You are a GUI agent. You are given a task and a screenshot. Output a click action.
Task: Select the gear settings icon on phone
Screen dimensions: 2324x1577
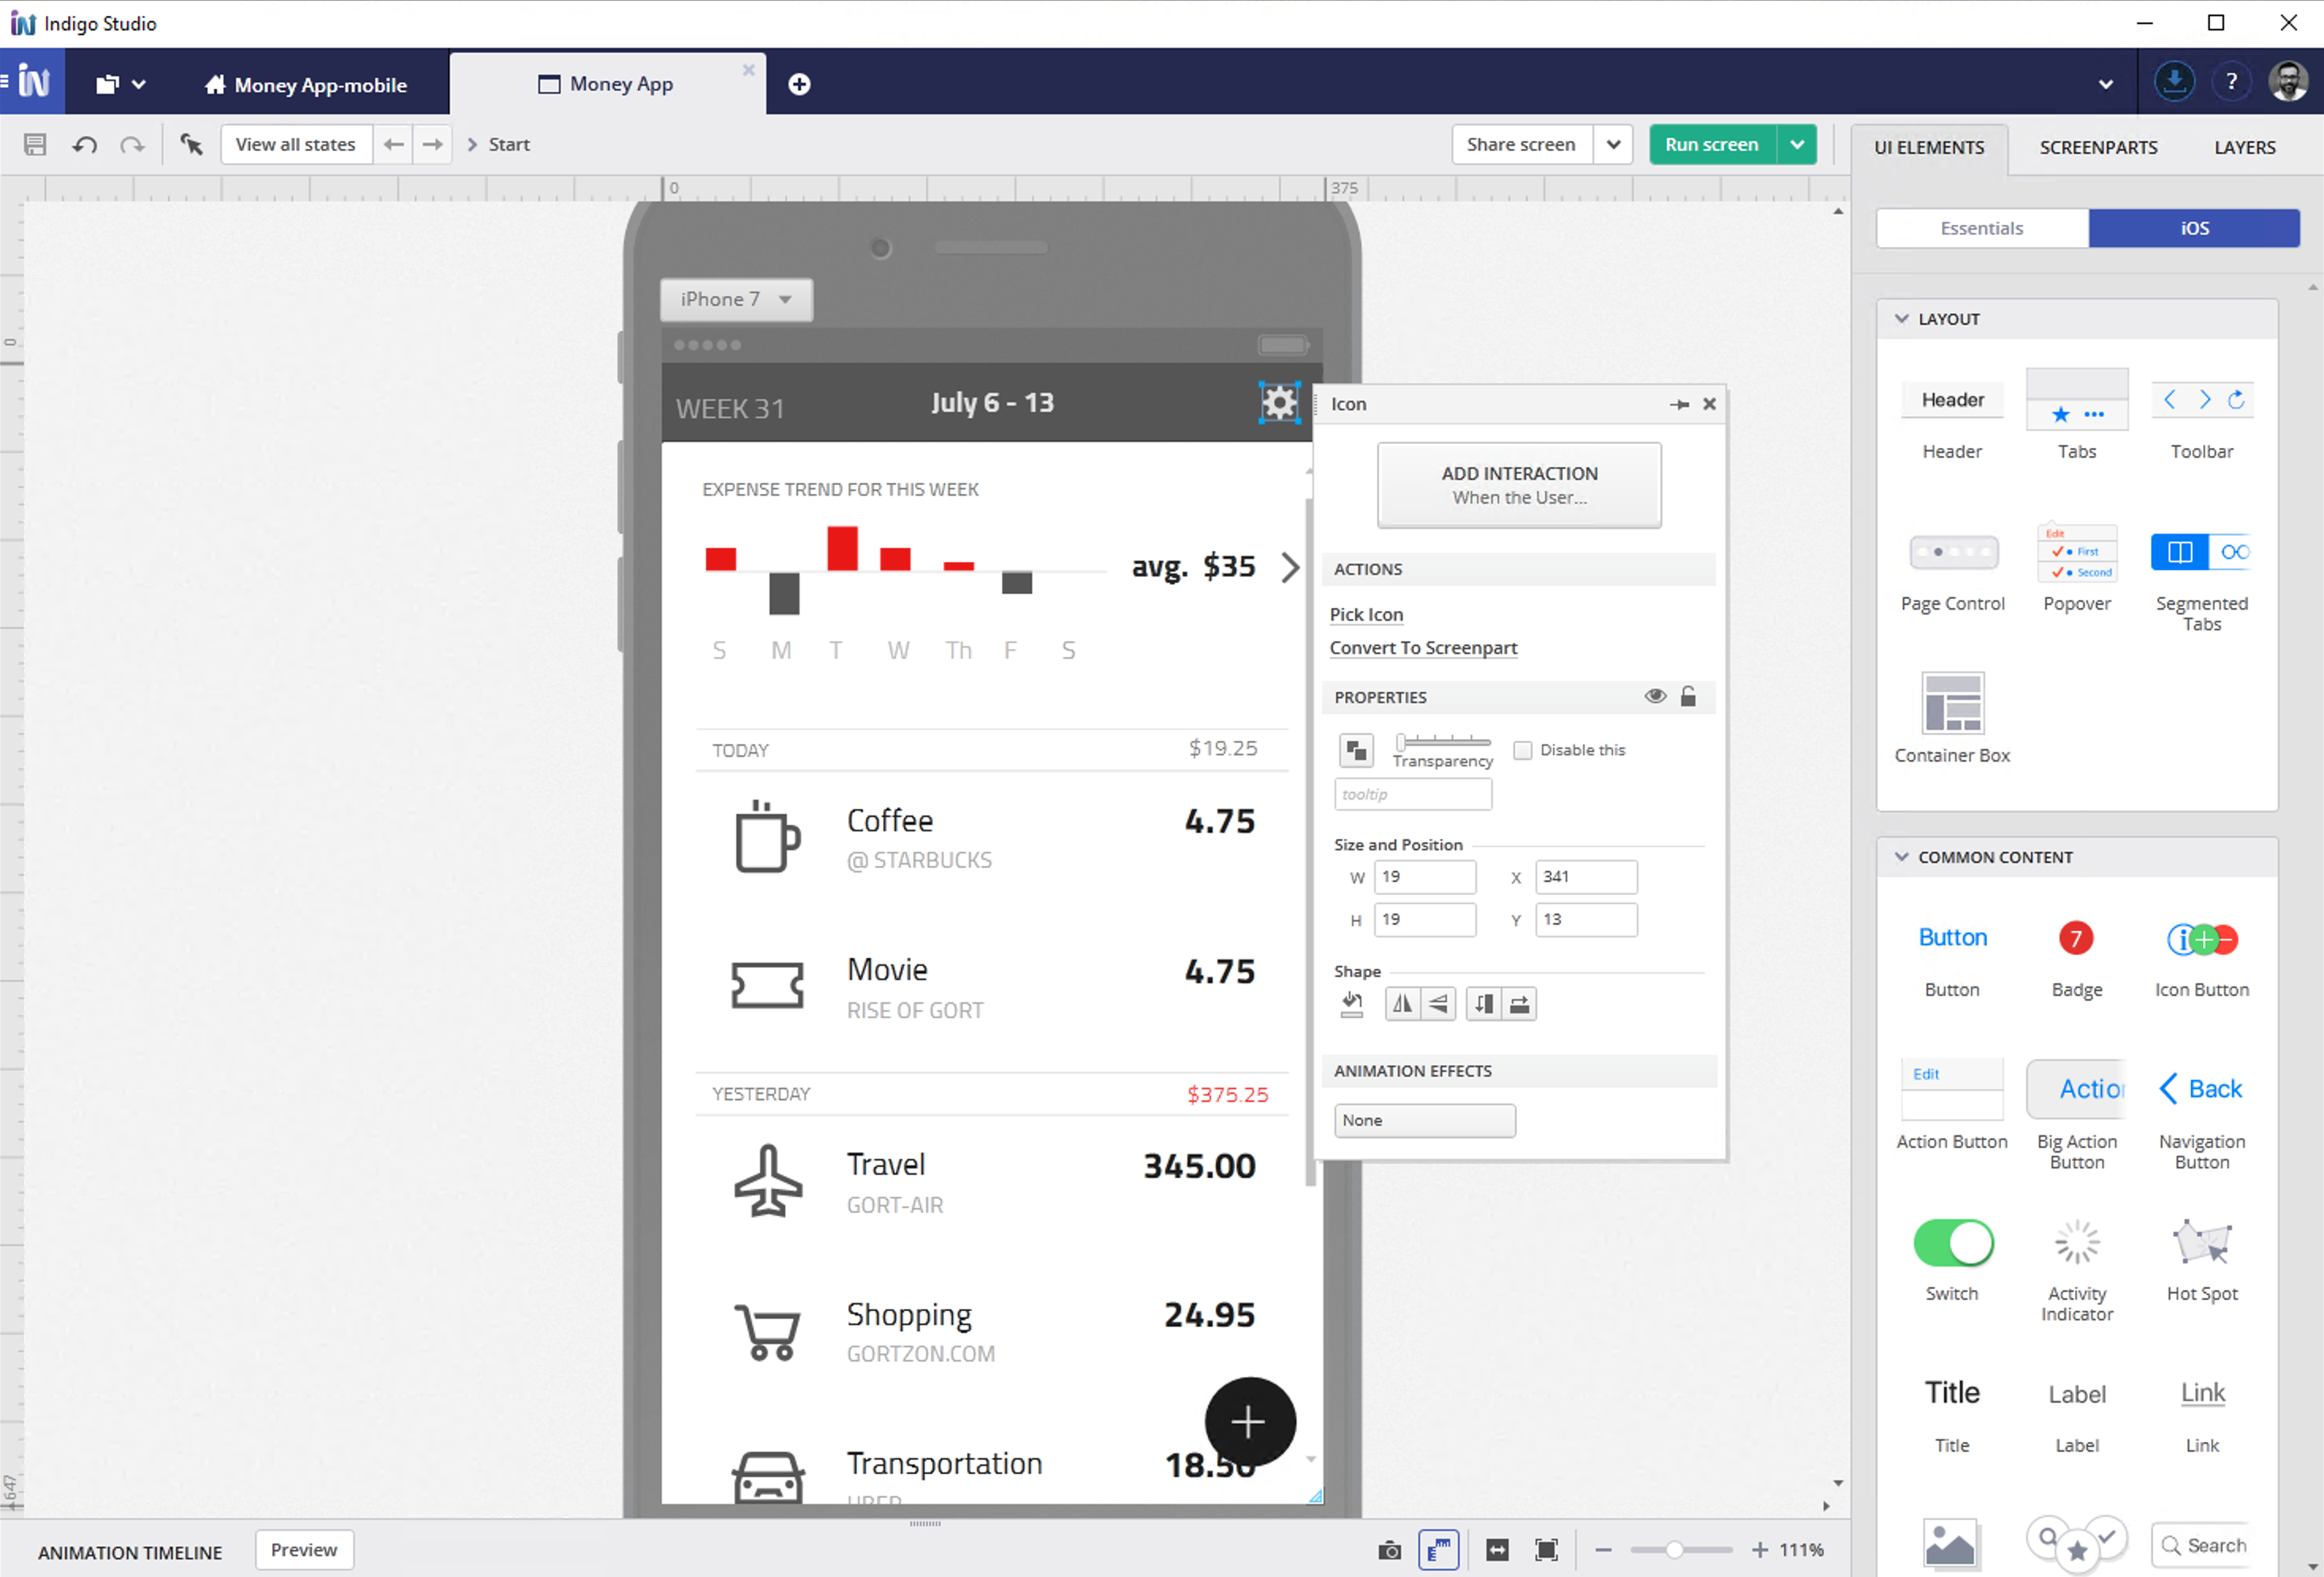point(1279,403)
